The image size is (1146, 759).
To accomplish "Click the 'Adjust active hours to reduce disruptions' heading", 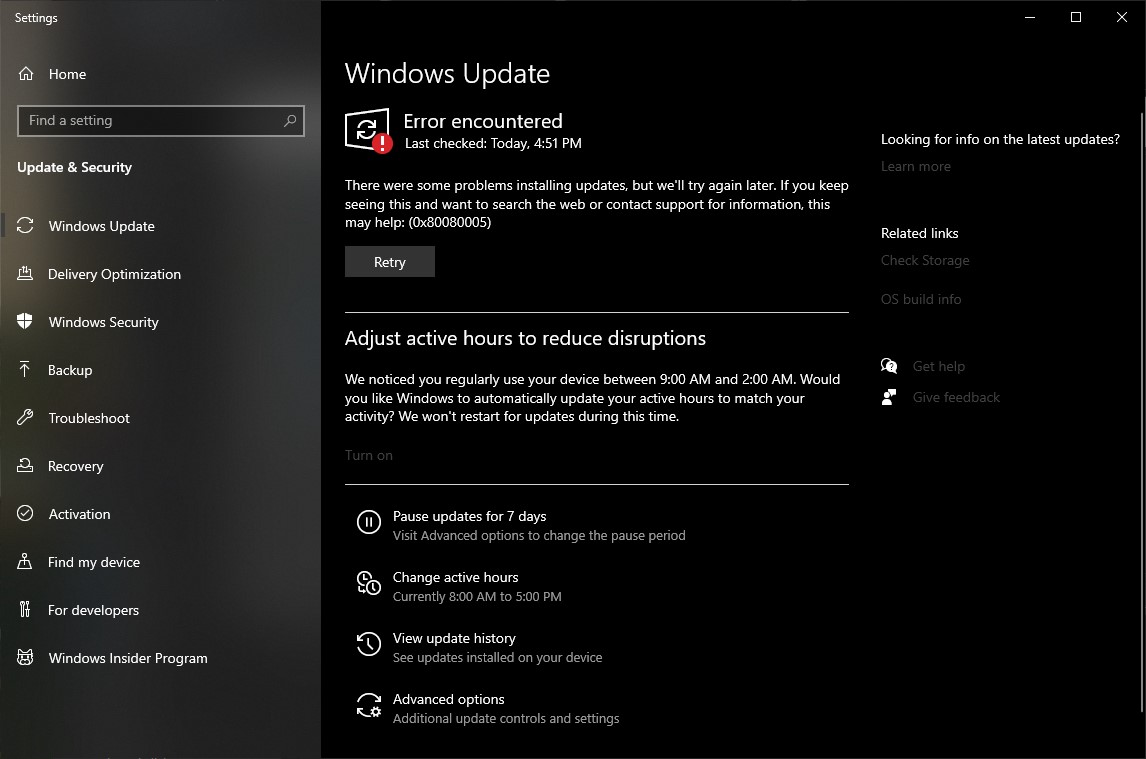I will (x=525, y=339).
